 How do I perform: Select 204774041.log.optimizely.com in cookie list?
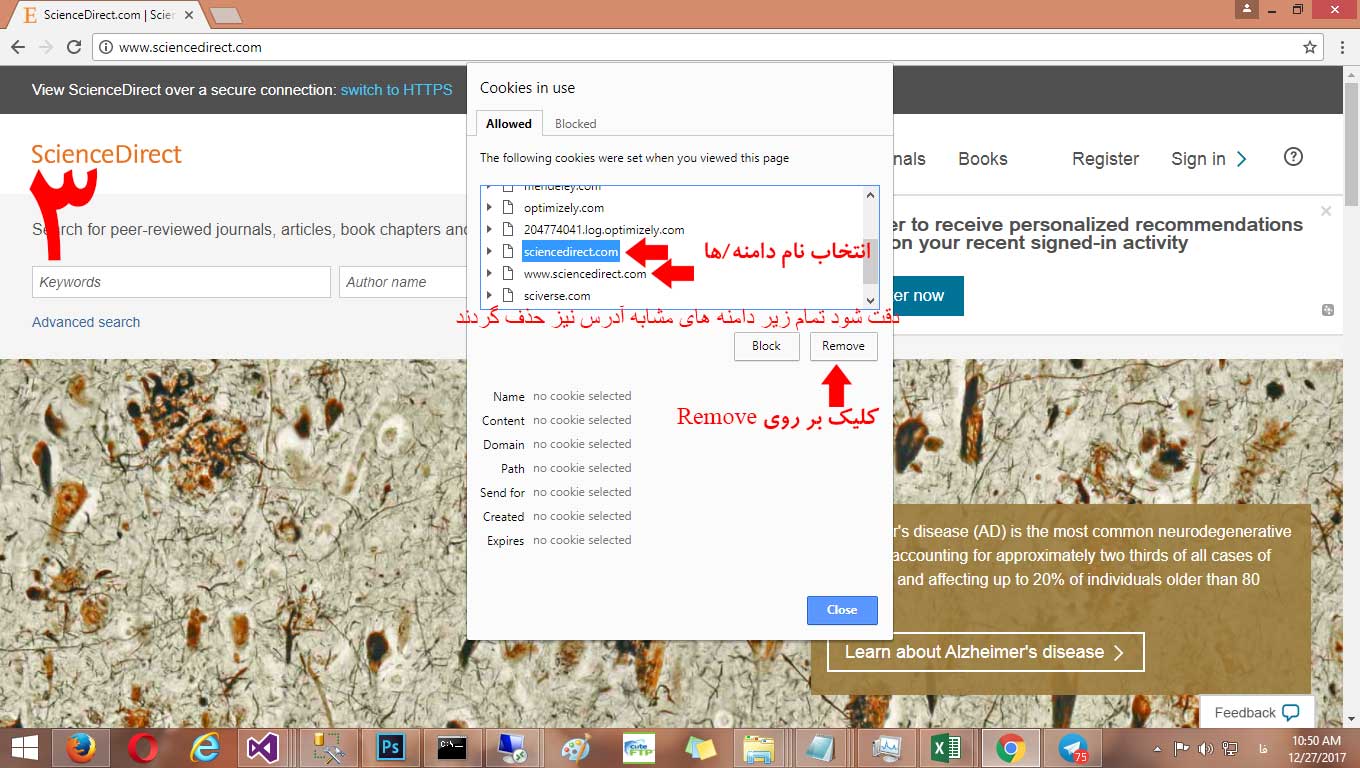tap(604, 230)
